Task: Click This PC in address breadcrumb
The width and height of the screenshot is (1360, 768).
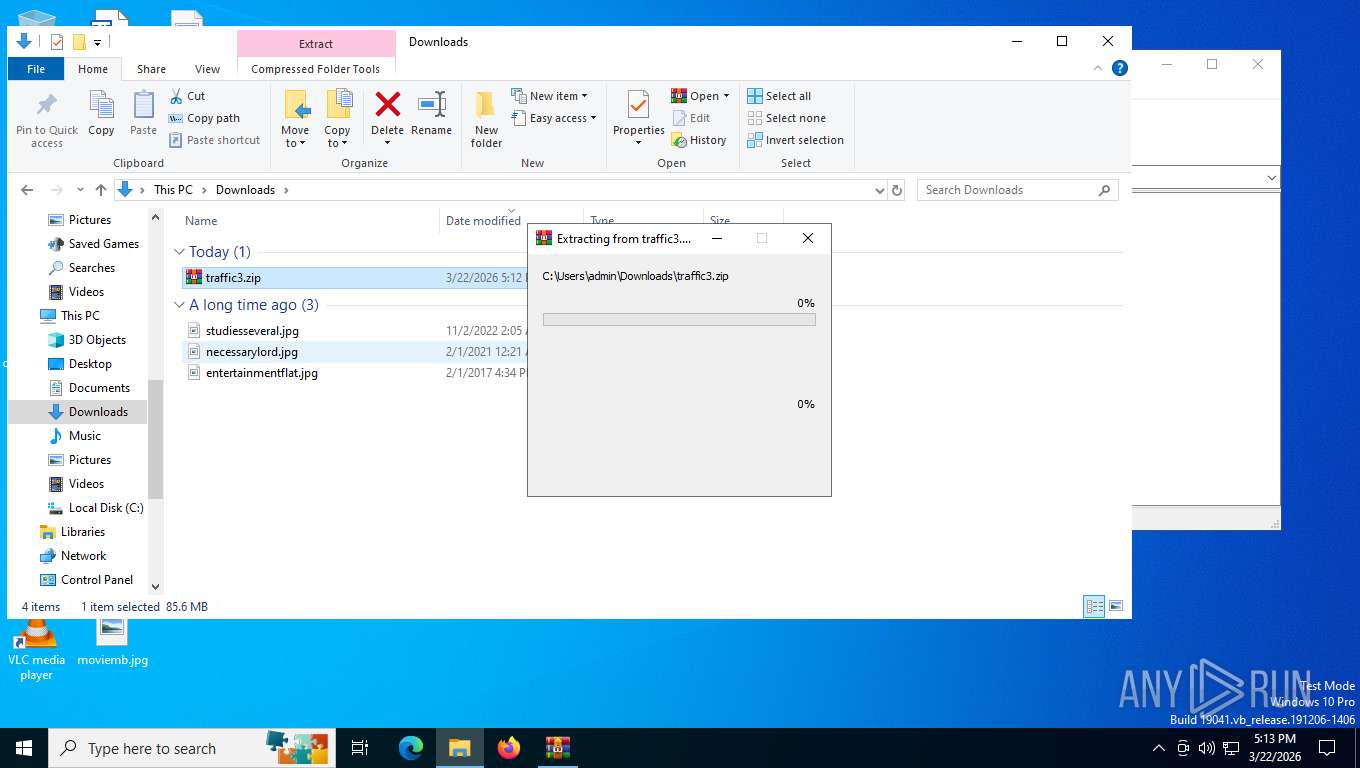Action: pos(173,190)
